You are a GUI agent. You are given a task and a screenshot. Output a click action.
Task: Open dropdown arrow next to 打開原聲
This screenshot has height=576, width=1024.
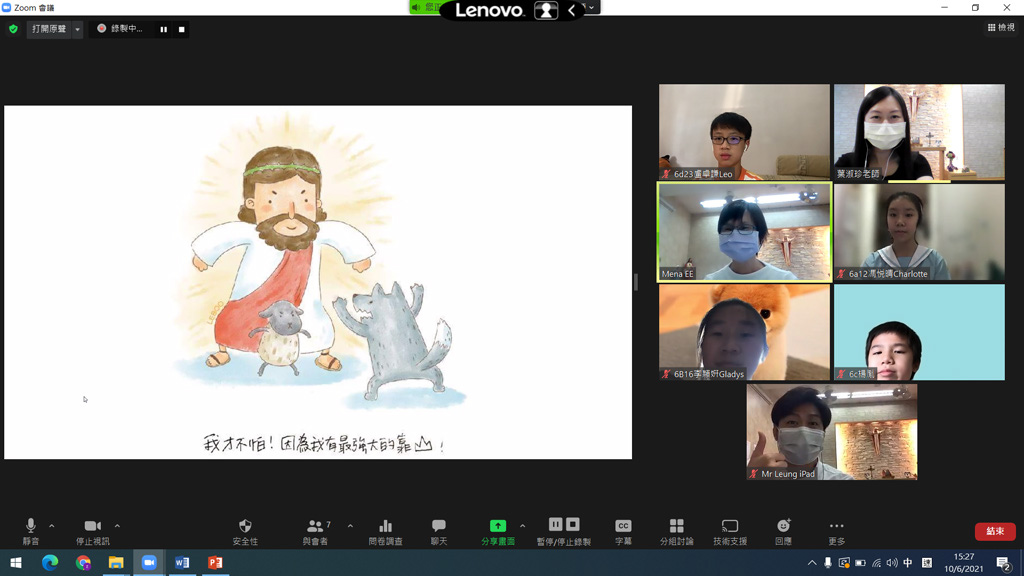[x=77, y=29]
